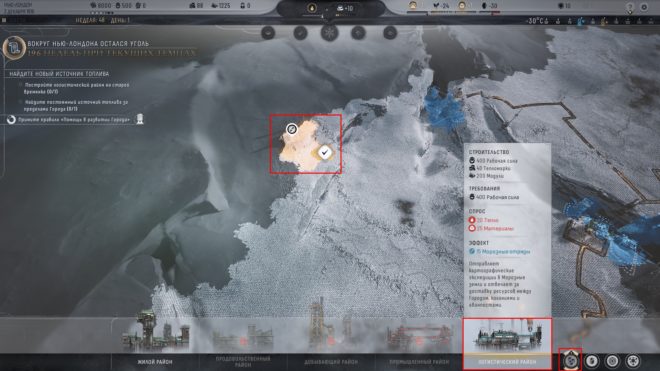Open the settings gear in top-right corner
This screenshot has height=371, width=660.
tap(644, 7)
